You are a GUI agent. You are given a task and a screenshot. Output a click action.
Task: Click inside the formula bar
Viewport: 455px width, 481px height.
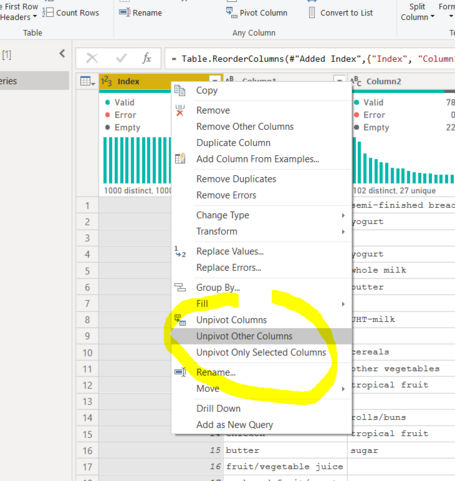pos(310,59)
